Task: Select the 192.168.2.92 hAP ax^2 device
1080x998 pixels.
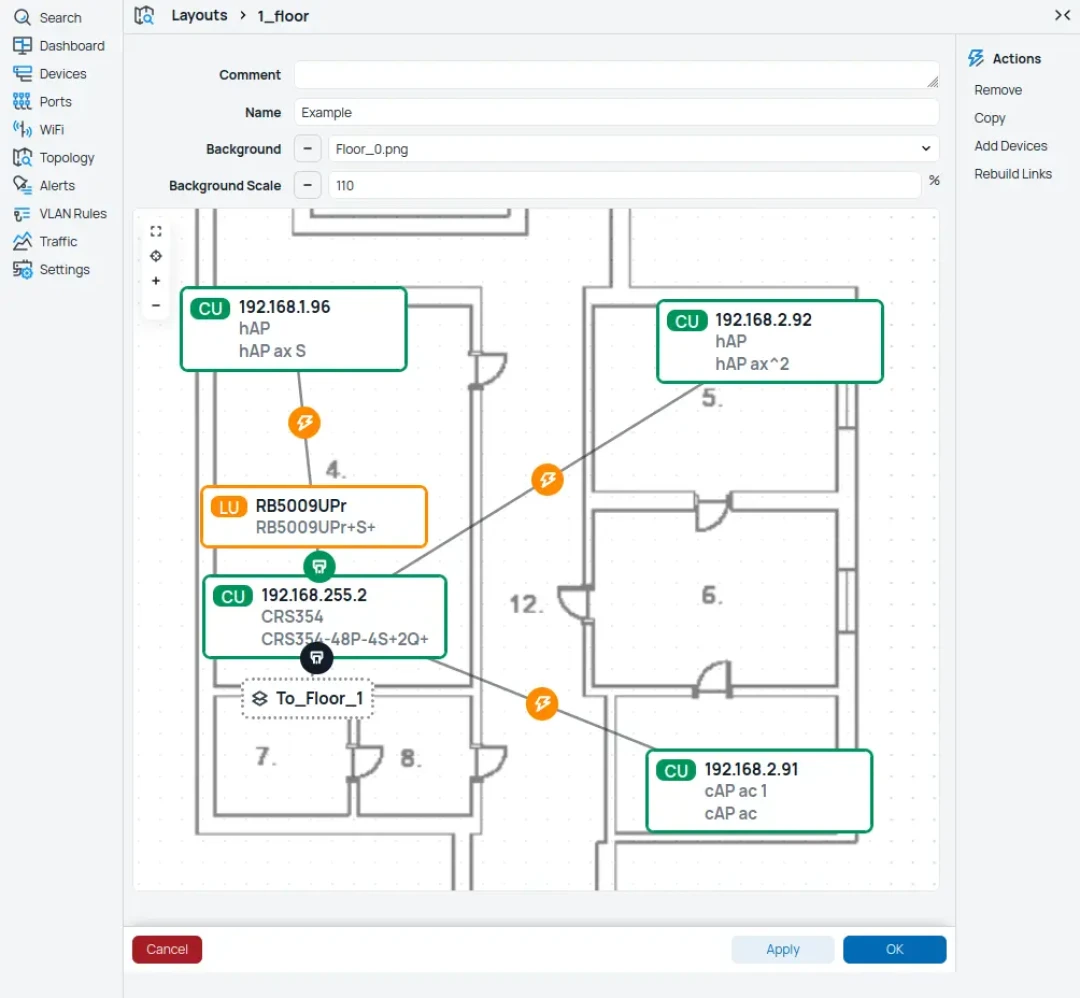Action: 770,342
